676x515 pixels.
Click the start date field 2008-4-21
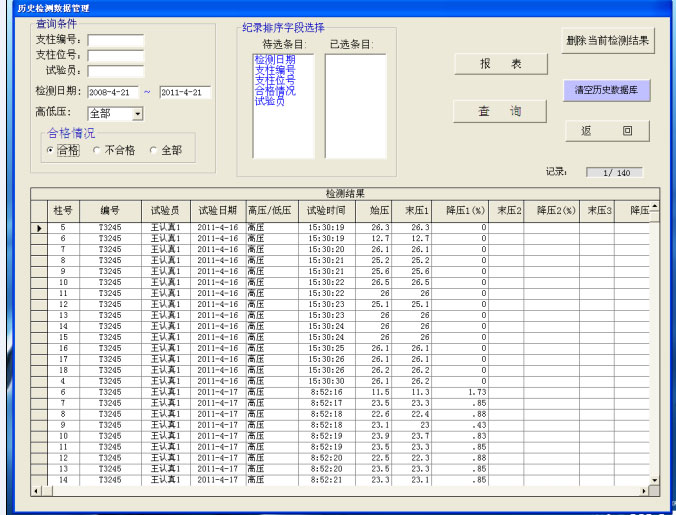click(113, 92)
